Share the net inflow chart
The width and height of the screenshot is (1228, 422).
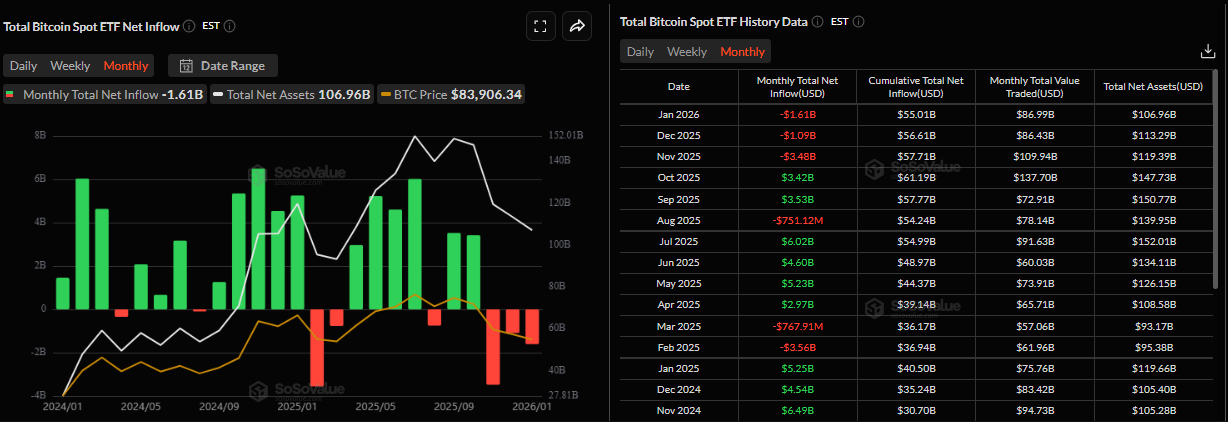click(577, 27)
